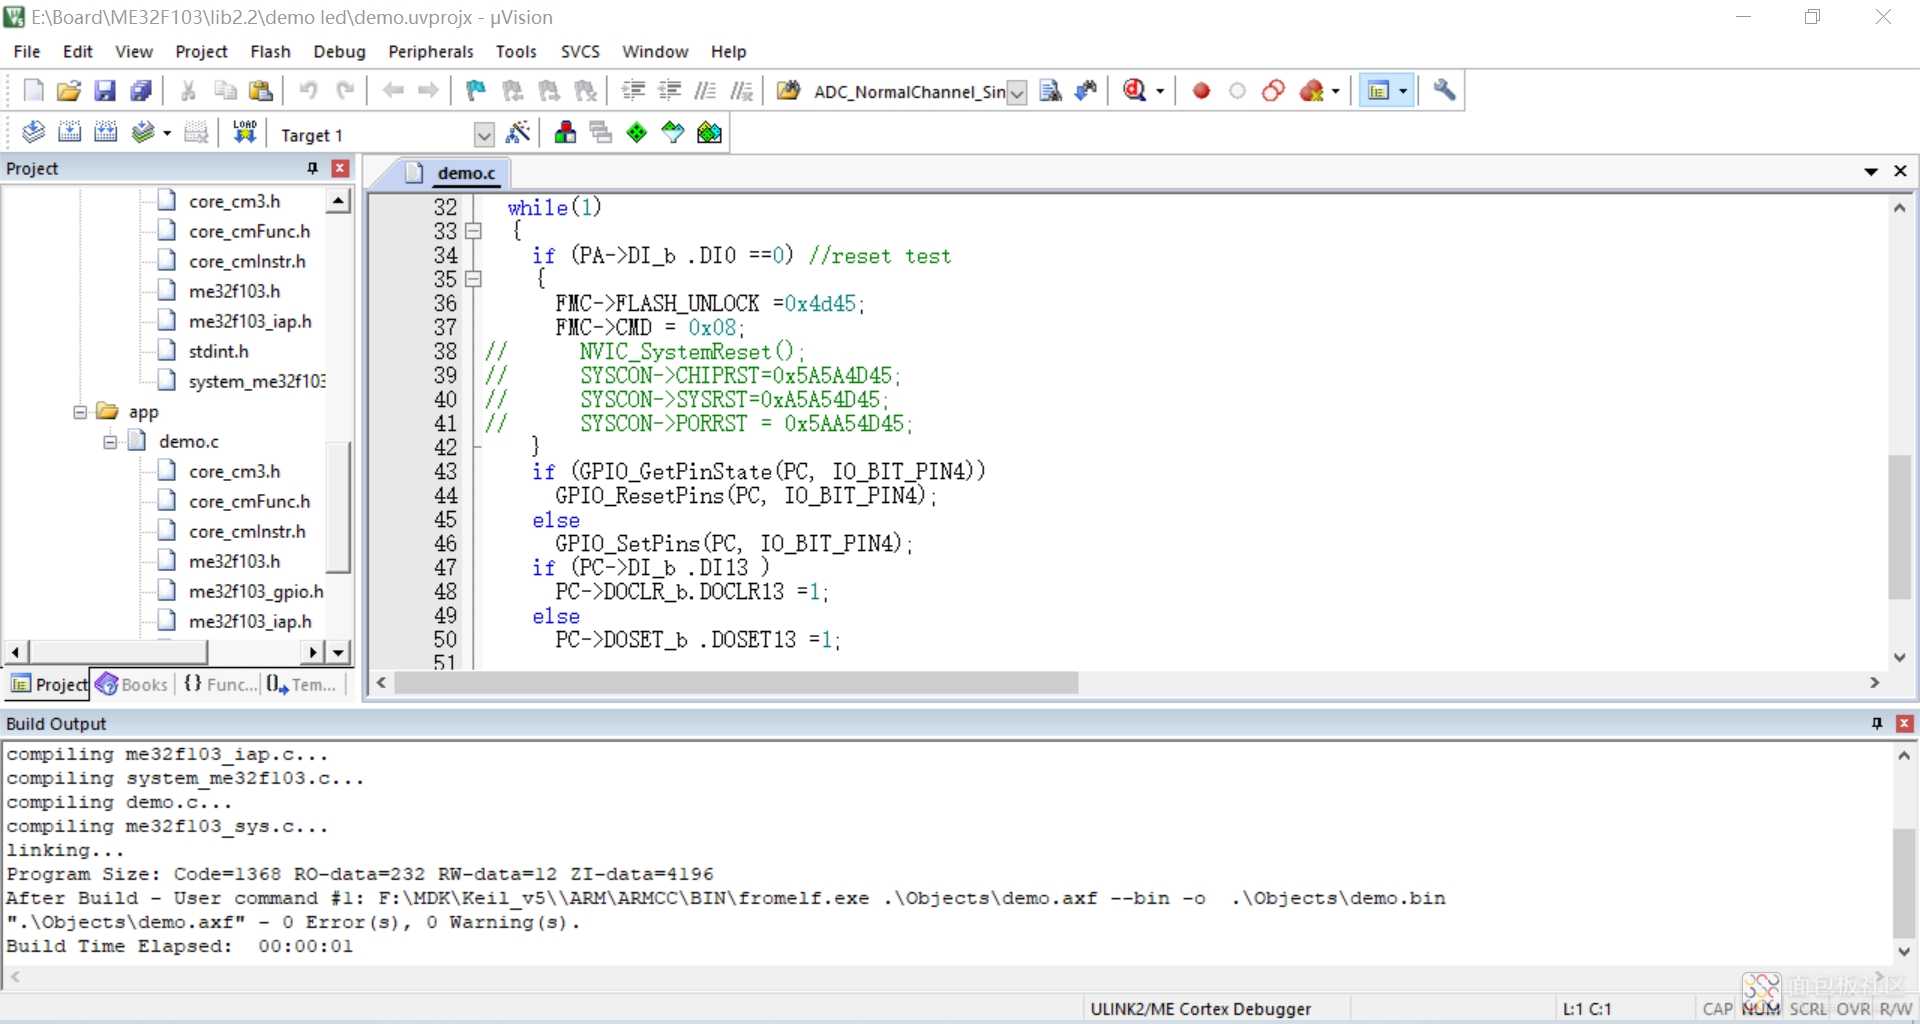Close the Project panel

[x=340, y=168]
